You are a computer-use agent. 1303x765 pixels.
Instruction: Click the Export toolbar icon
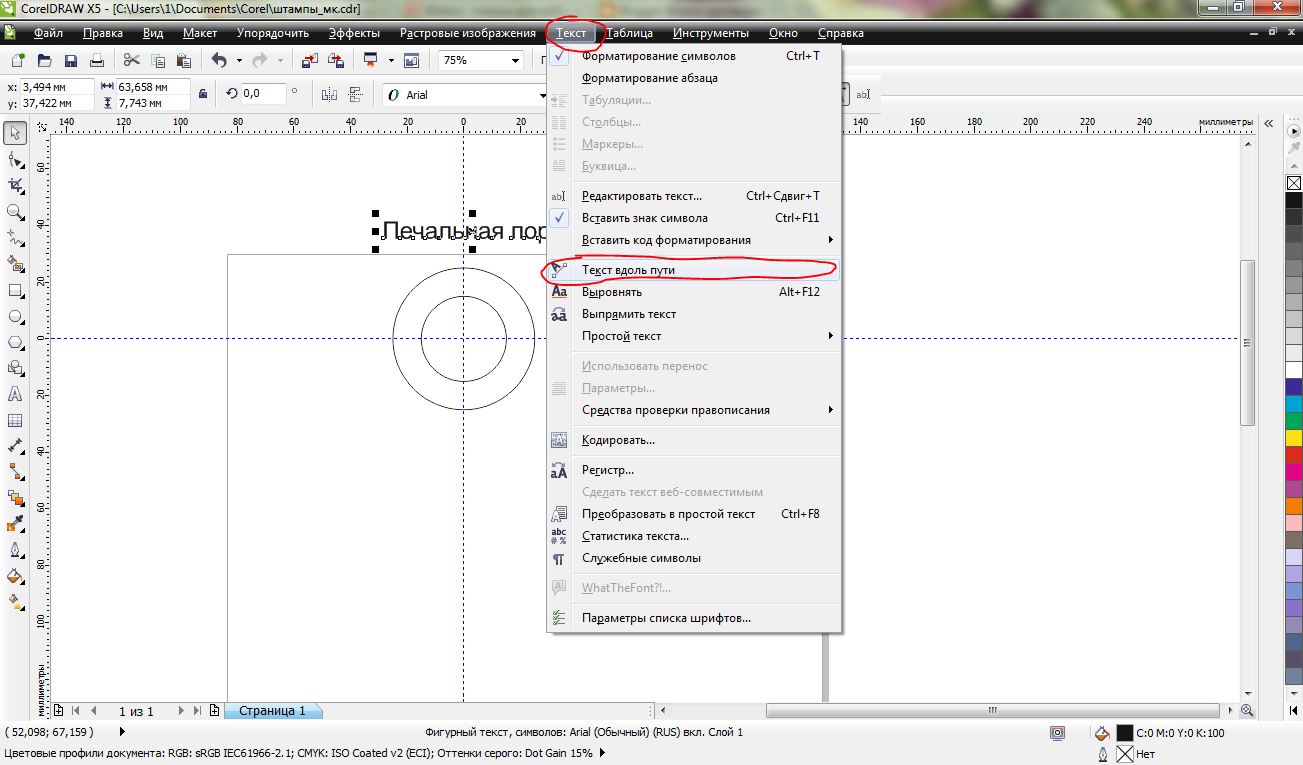click(335, 61)
